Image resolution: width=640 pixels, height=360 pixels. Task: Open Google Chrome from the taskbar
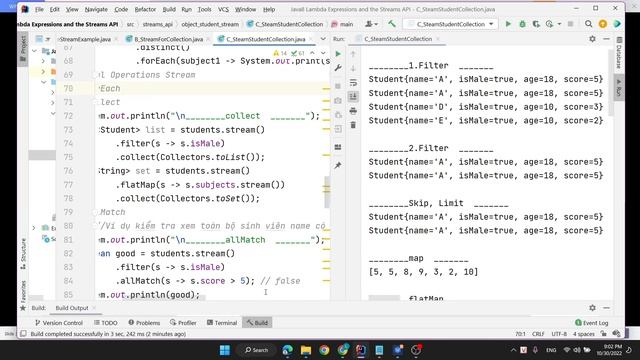pyautogui.click(x=324, y=350)
